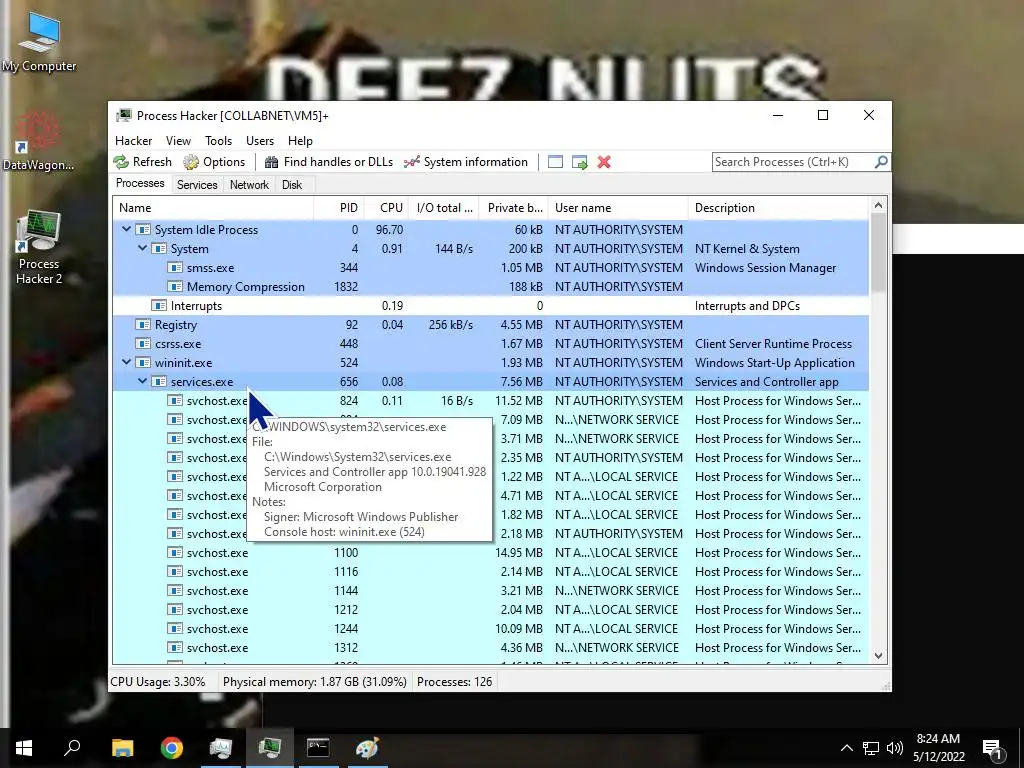1024x768 pixels.
Task: Select the csrss.exe process icon
Action: click(x=142, y=344)
